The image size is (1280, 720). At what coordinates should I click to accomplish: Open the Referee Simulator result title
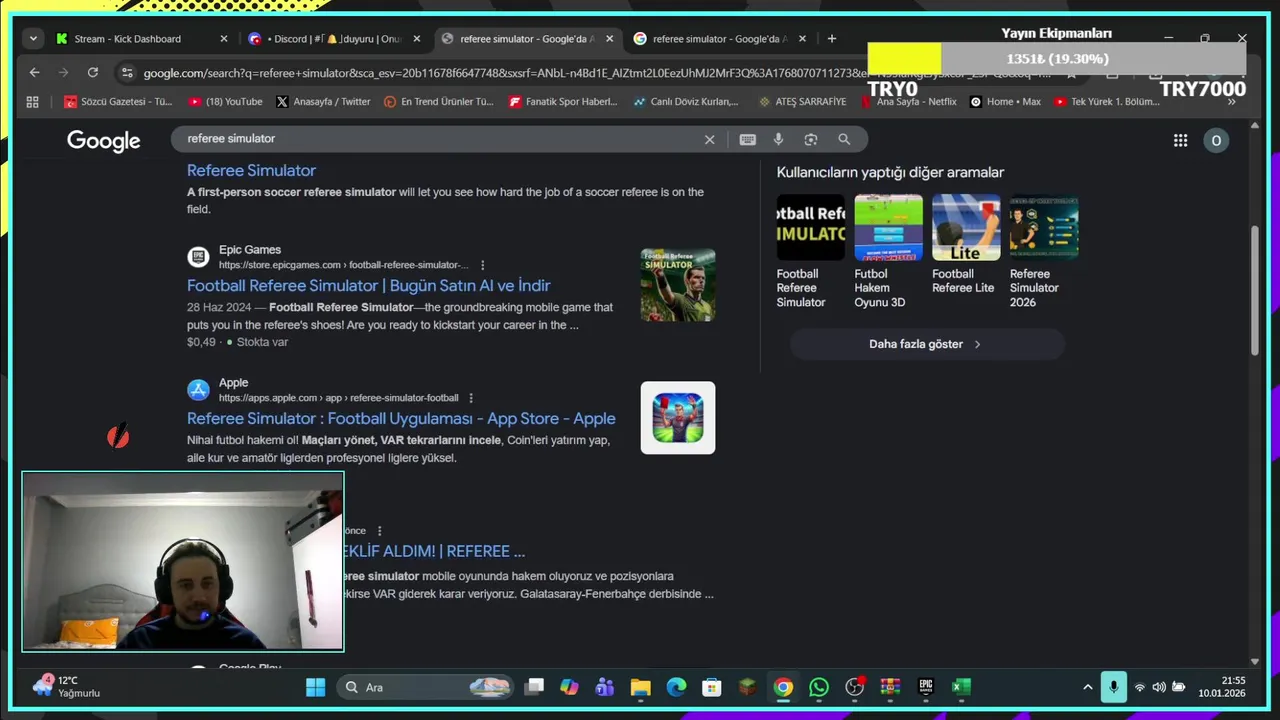click(251, 171)
